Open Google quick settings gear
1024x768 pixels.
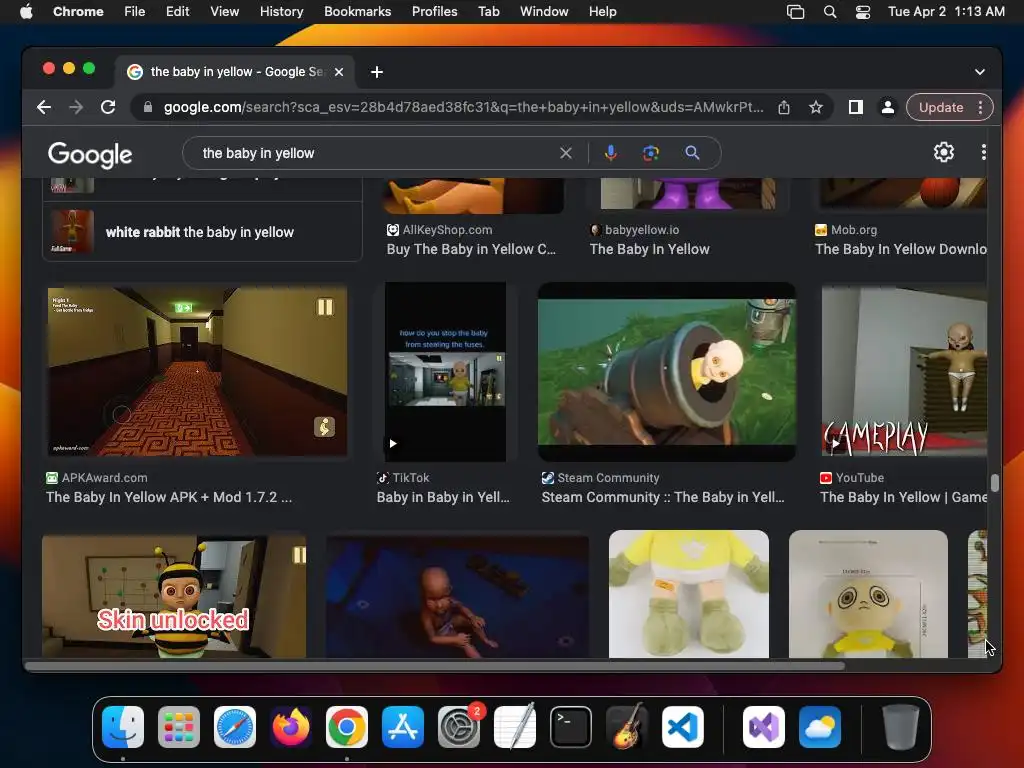[944, 152]
